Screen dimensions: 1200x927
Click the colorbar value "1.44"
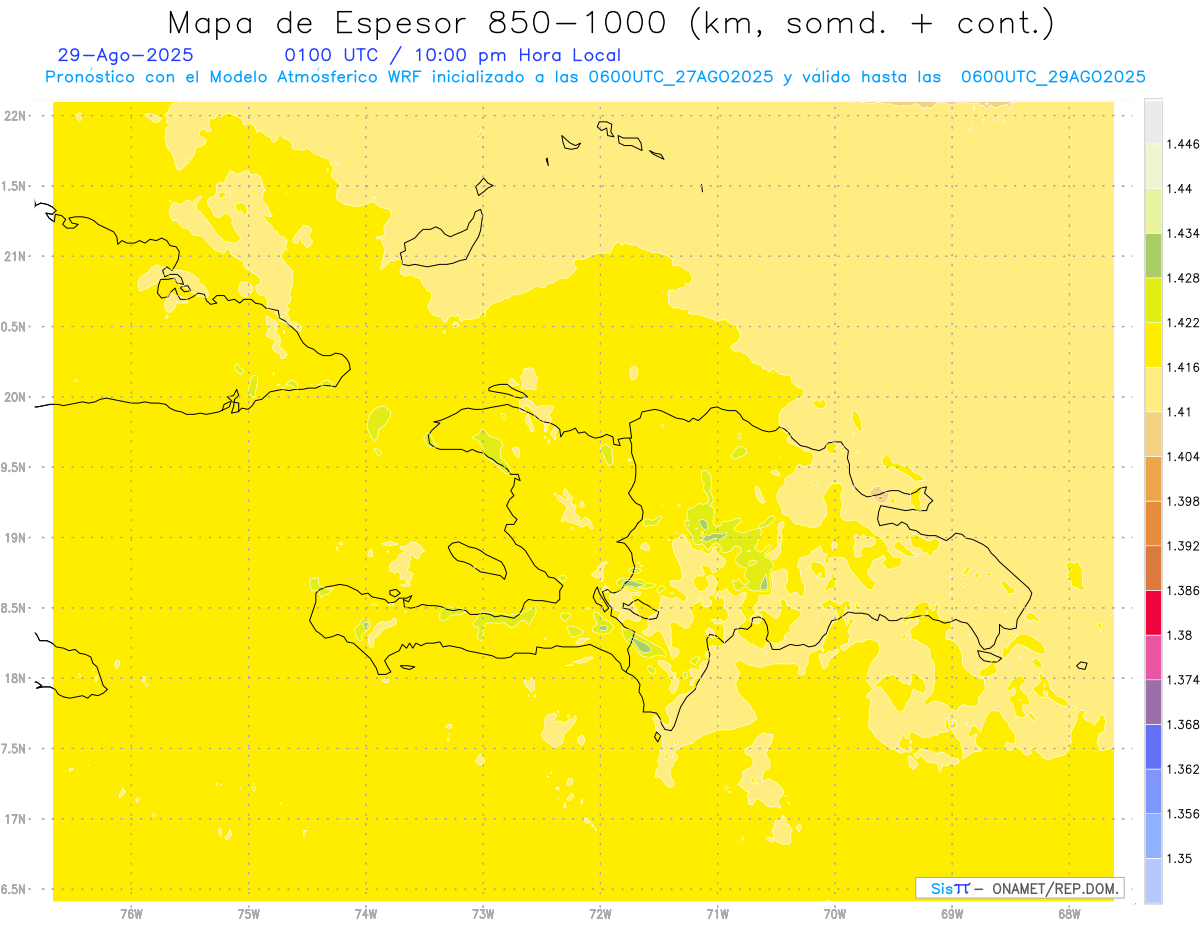pos(1181,189)
